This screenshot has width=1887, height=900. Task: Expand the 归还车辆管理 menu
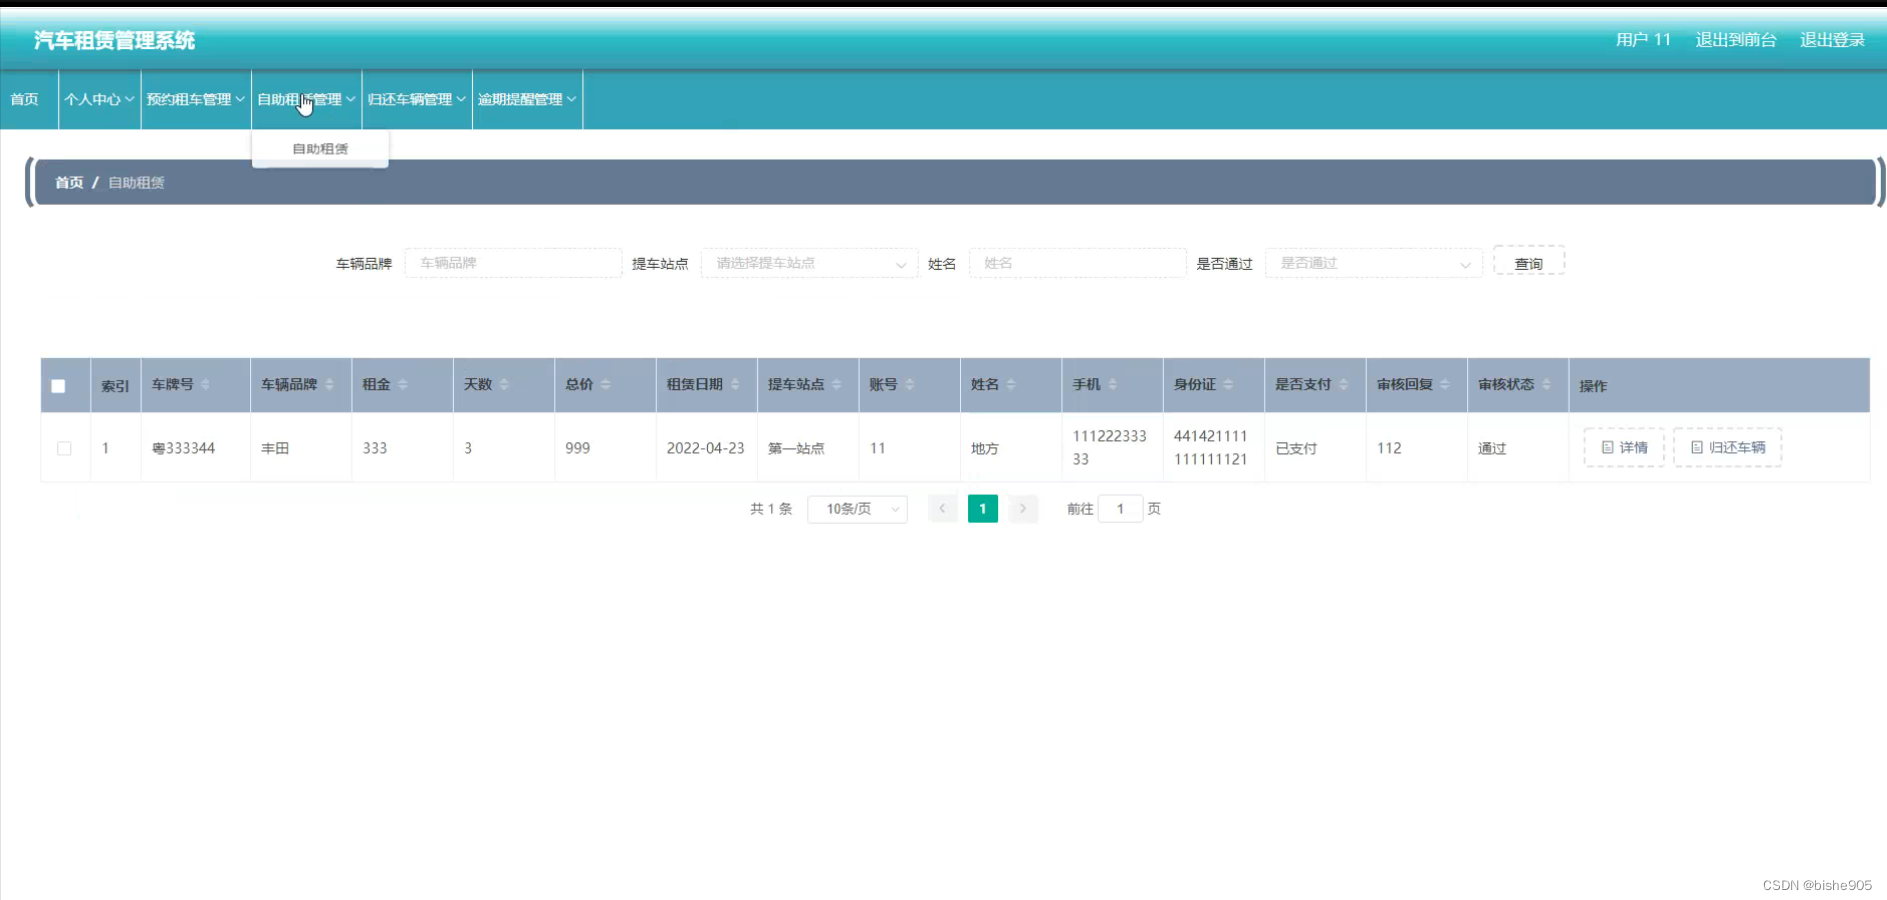point(416,99)
